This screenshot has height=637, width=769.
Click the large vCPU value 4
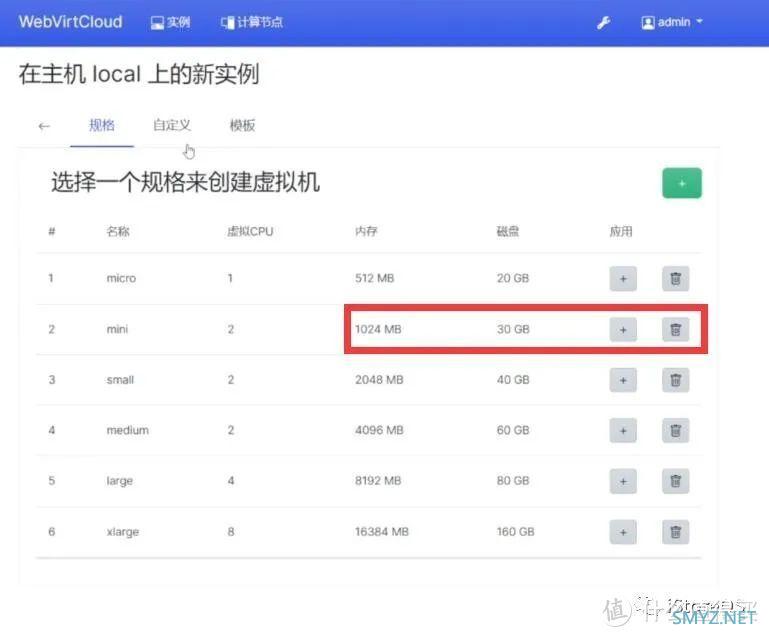pyautogui.click(x=231, y=481)
